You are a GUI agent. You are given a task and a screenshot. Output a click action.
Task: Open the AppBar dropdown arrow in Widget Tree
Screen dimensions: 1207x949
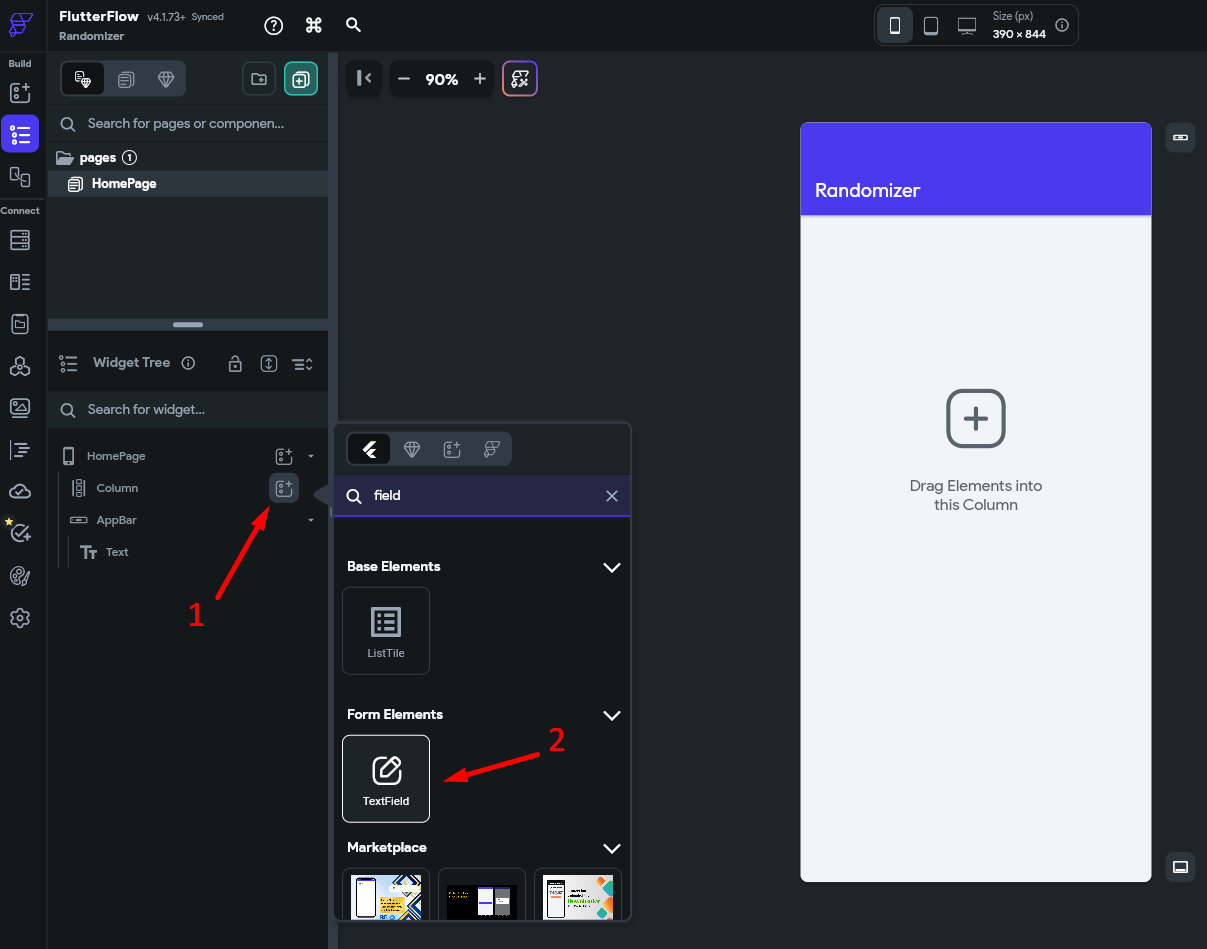point(310,520)
